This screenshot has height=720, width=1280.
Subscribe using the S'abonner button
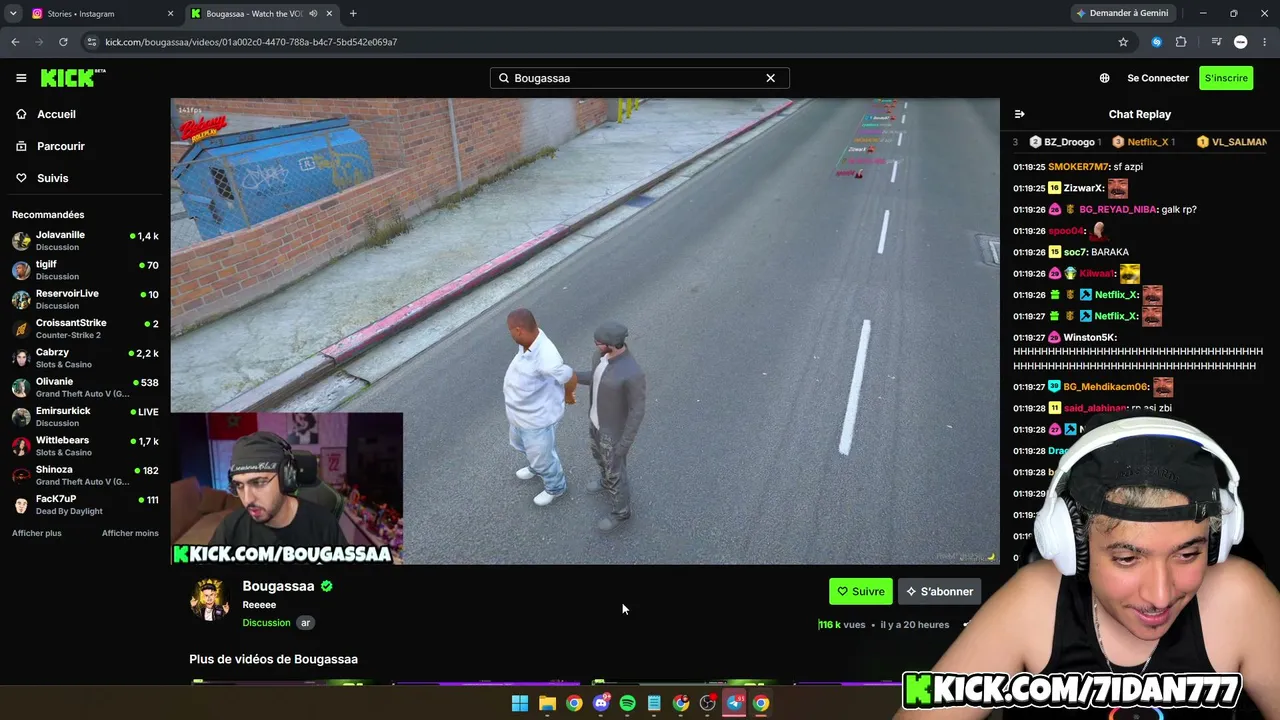tap(939, 591)
